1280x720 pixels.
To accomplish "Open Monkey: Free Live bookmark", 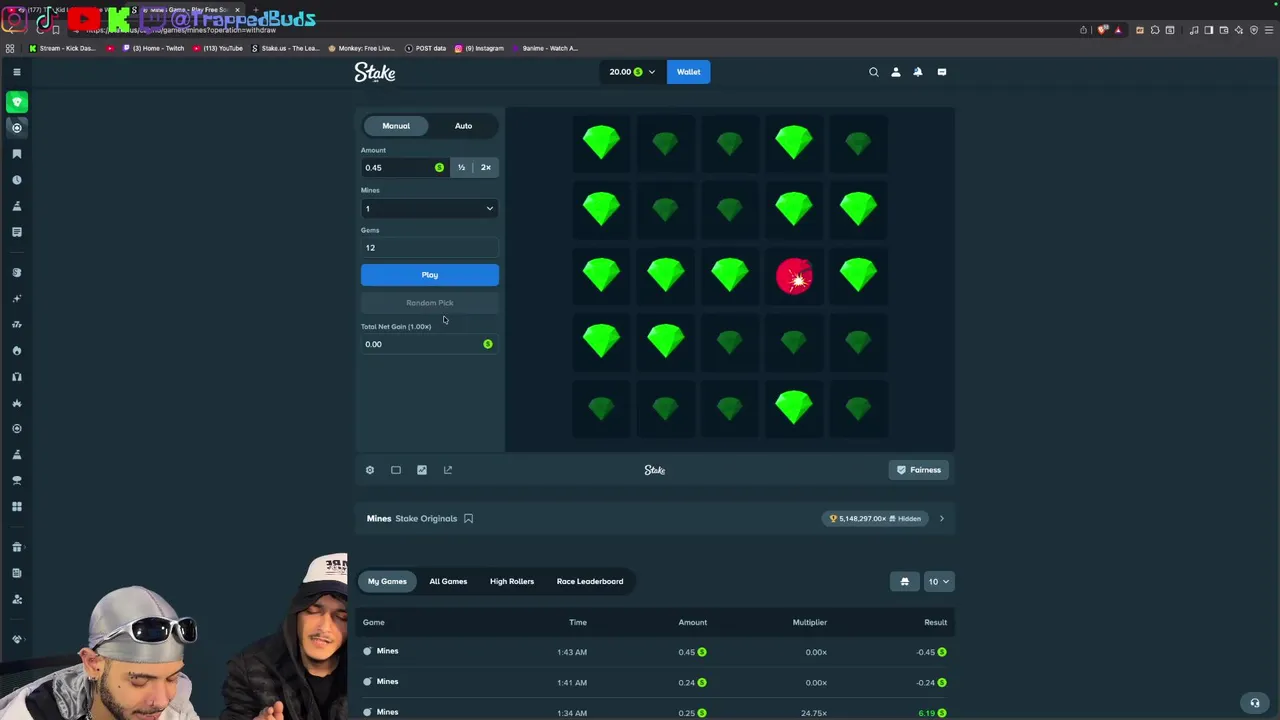I will click(x=362, y=48).
